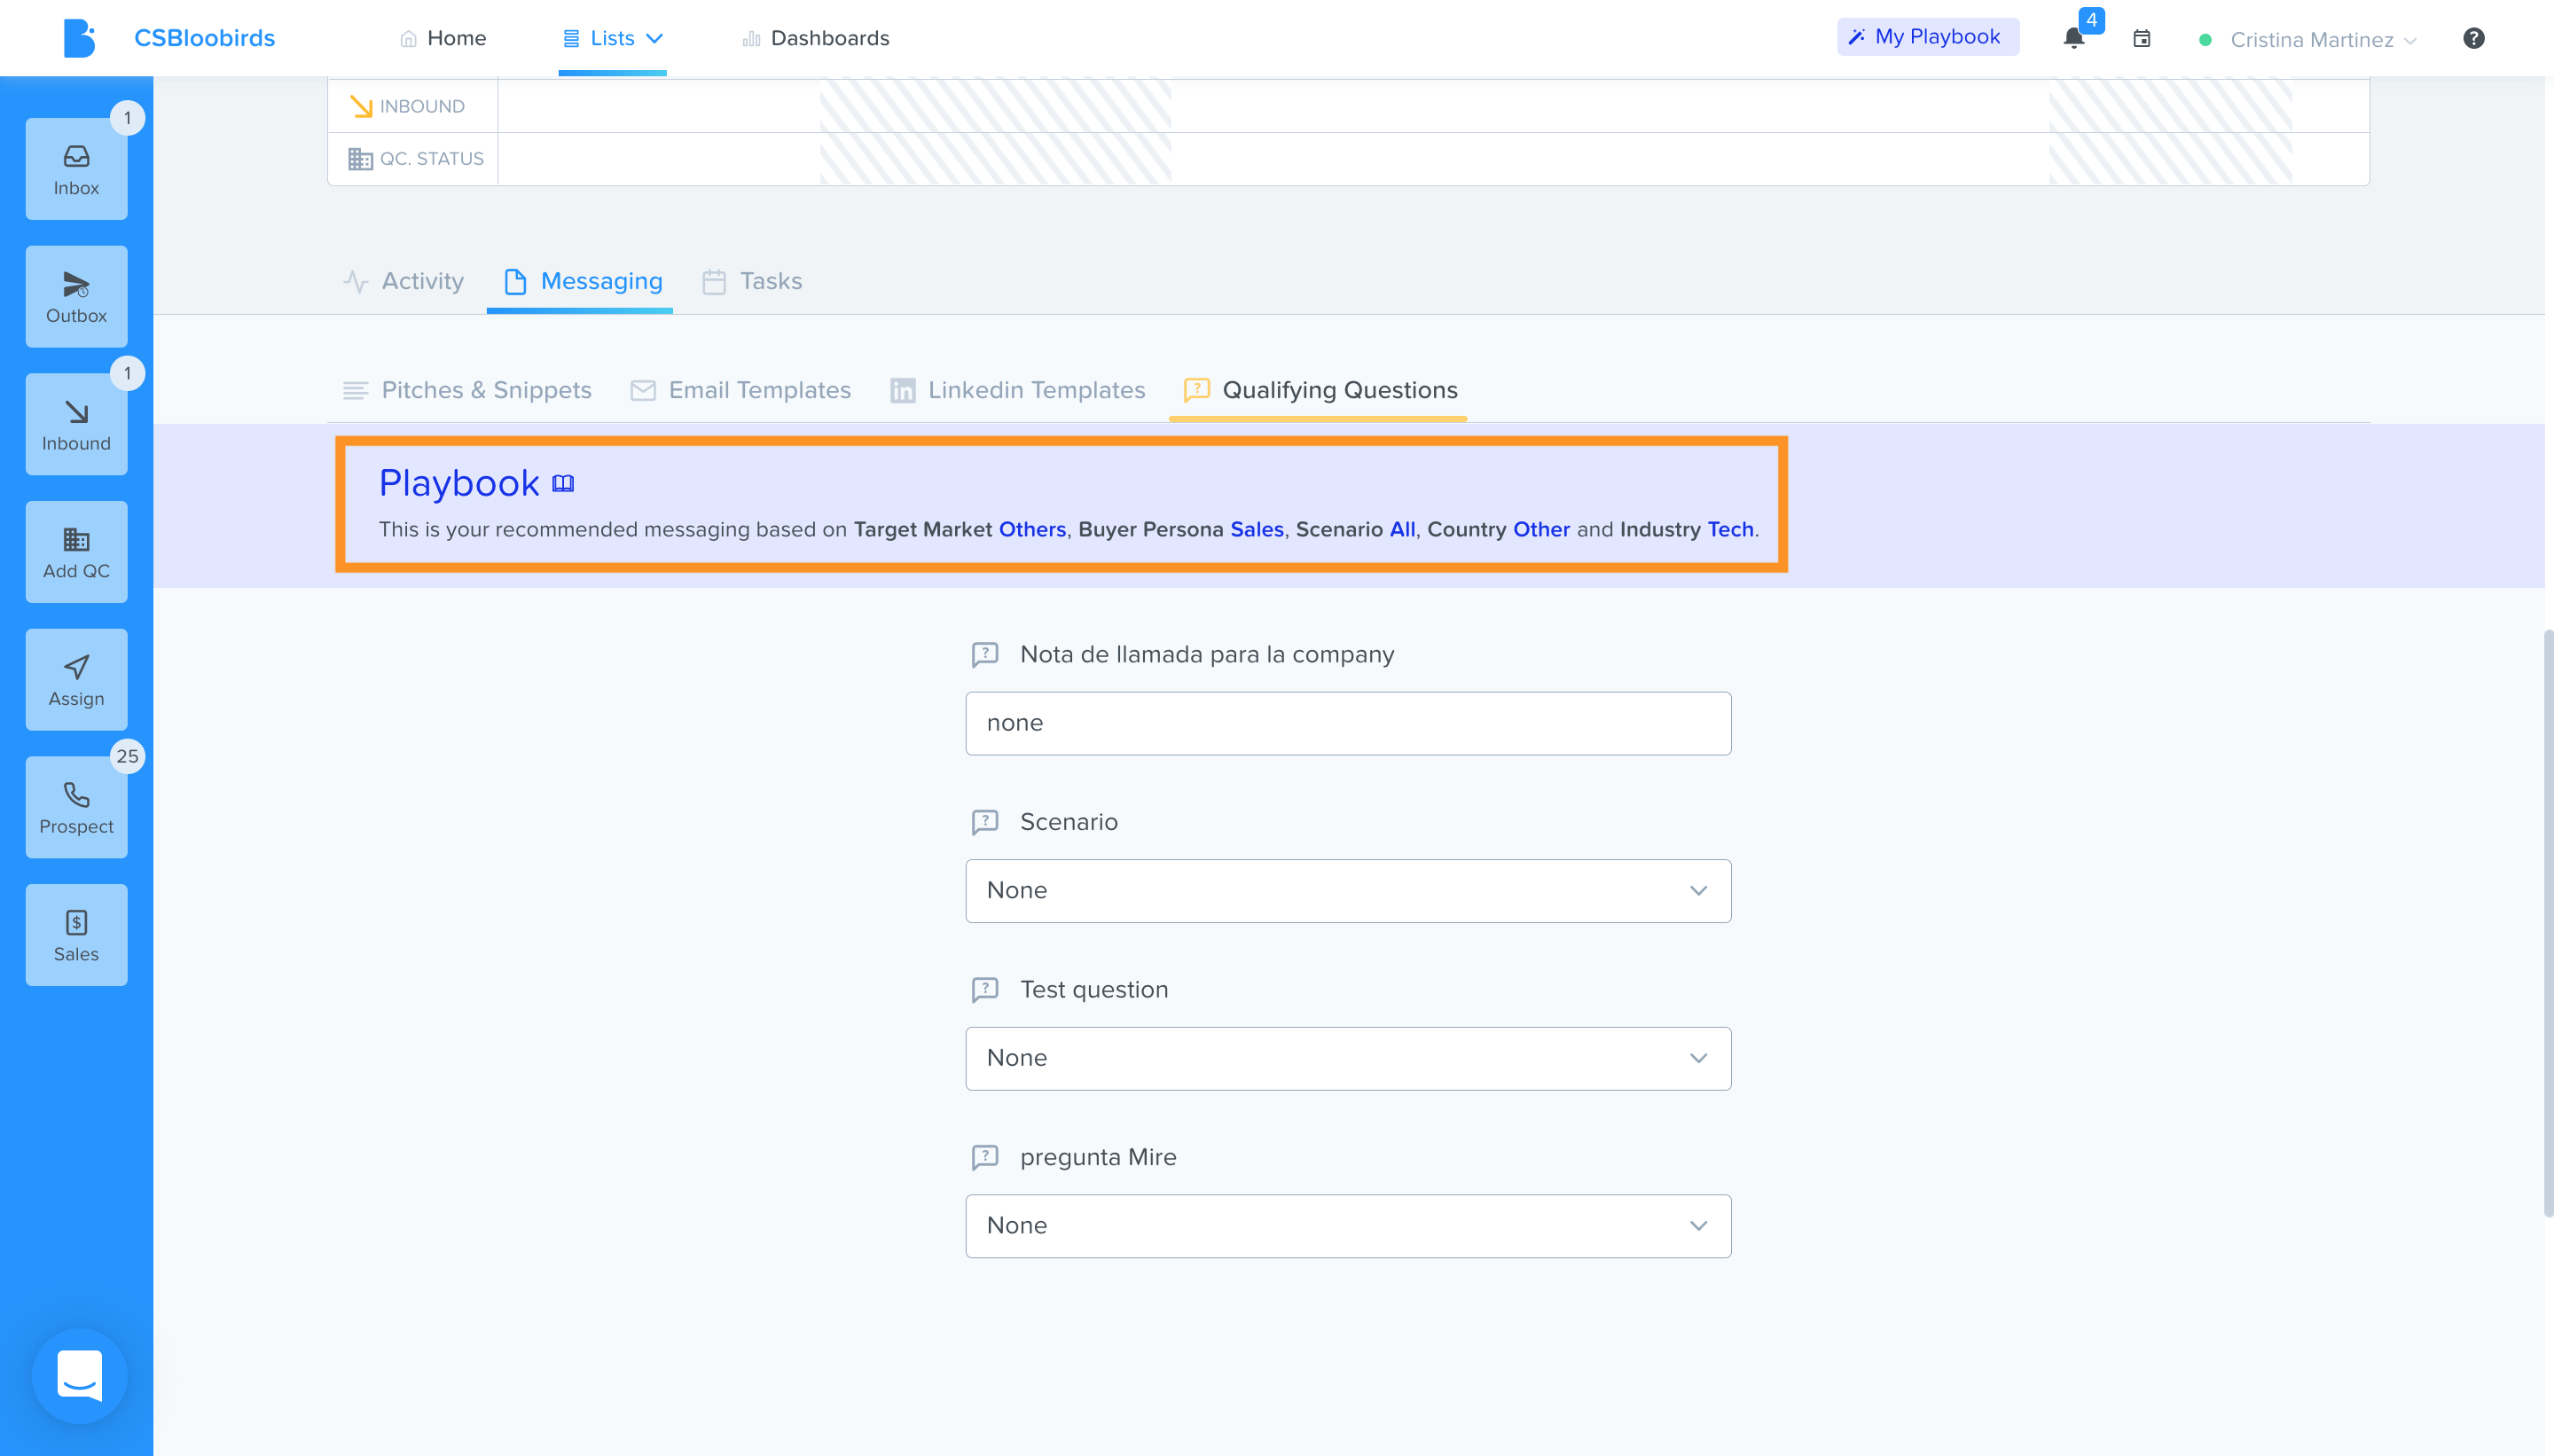The height and width of the screenshot is (1456, 2554).
Task: Open the chat support bubble
Action: point(79,1376)
